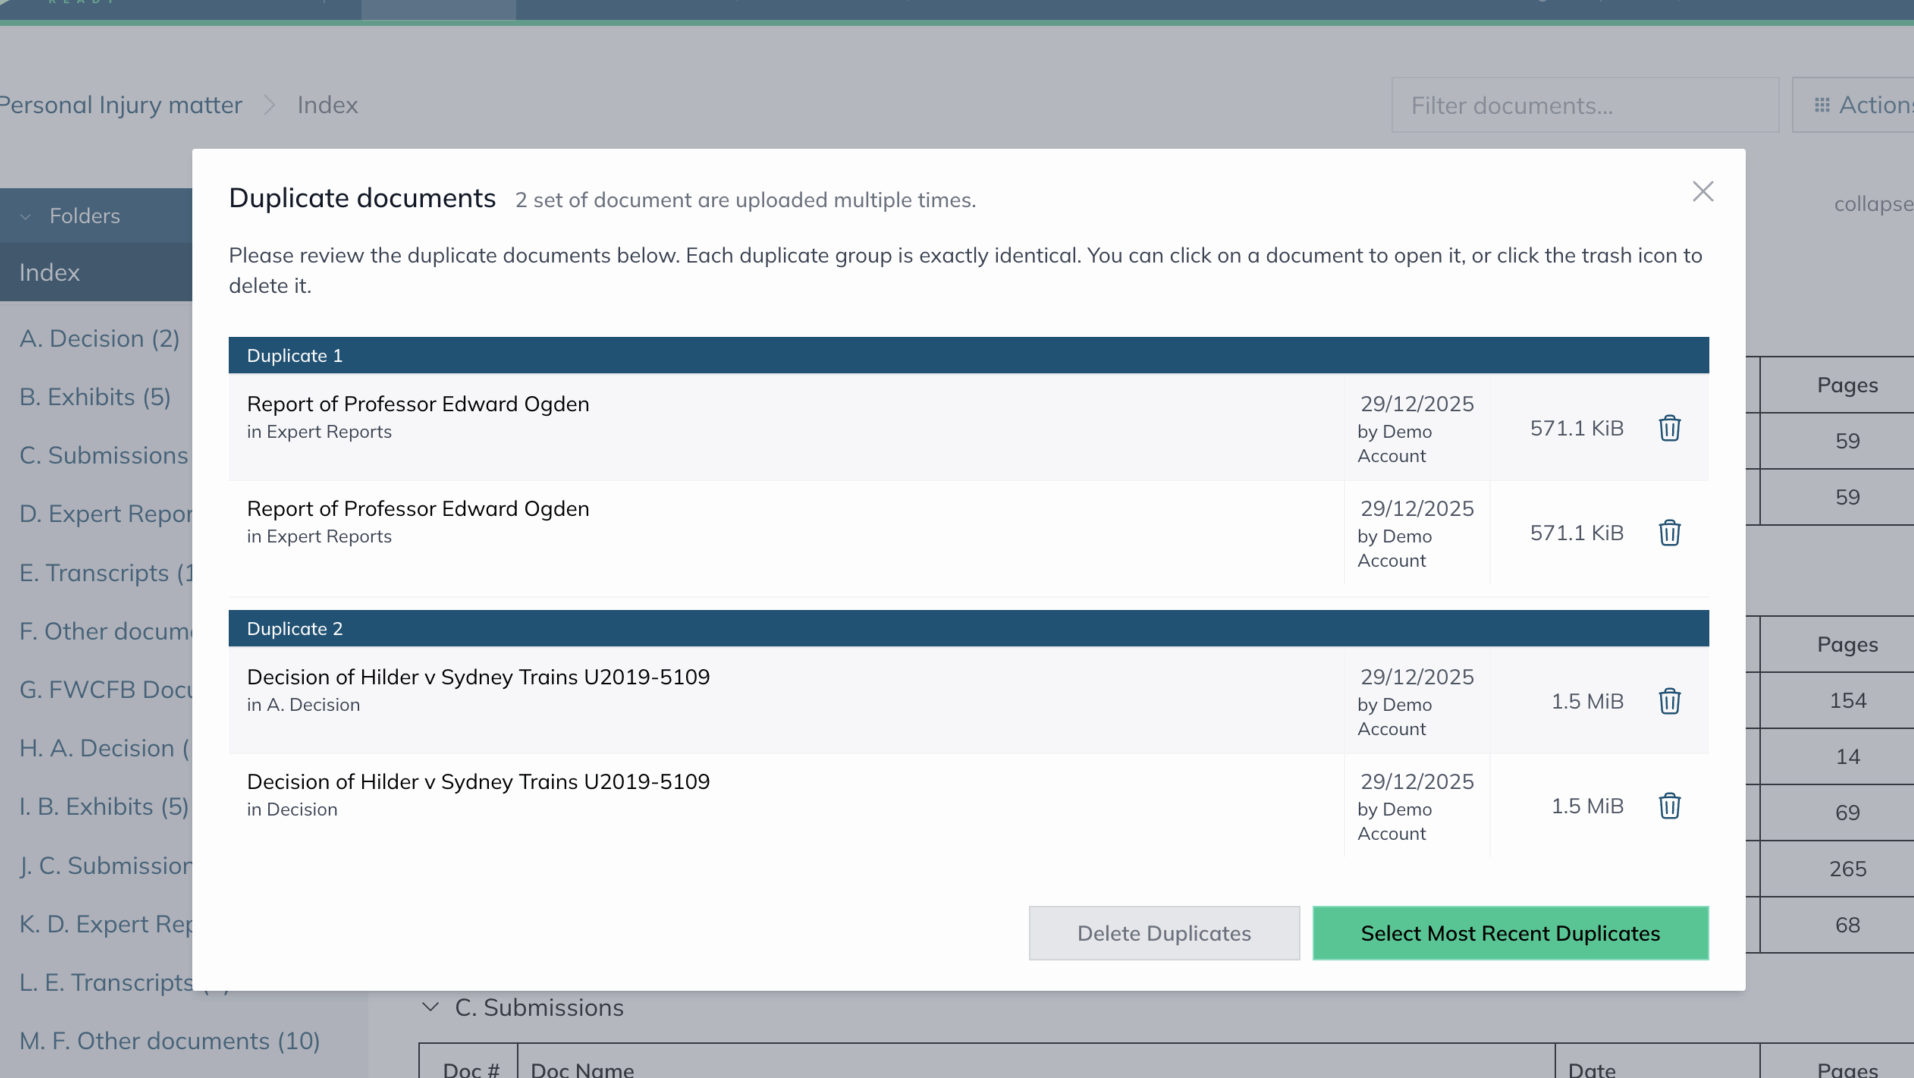Select the Index item in sidebar
Screen dimensions: 1914x1078
click(50, 272)
